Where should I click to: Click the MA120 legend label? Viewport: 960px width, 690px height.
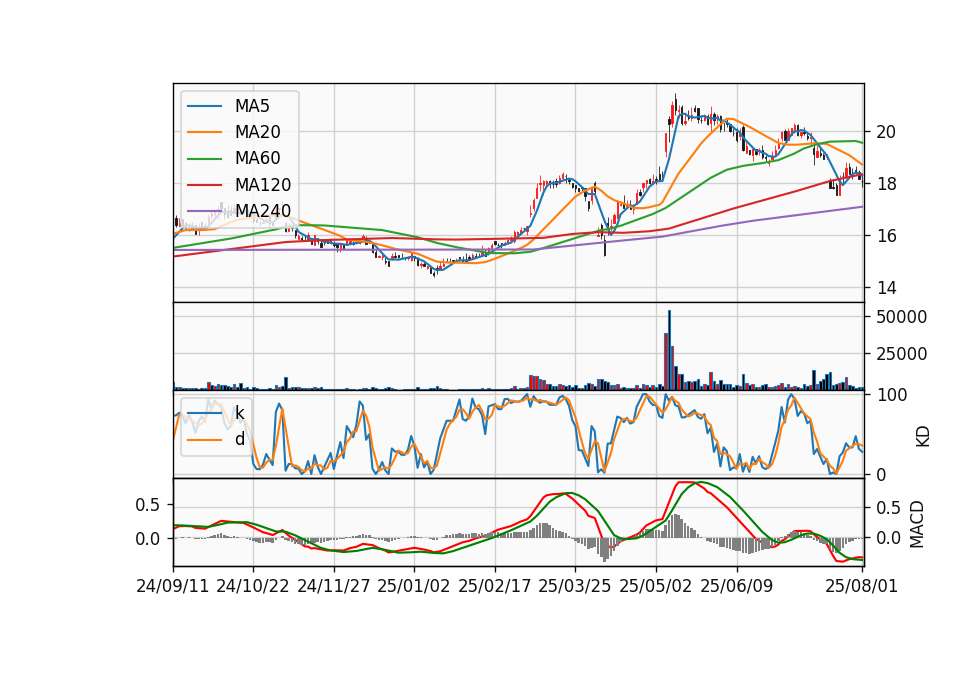click(x=263, y=185)
